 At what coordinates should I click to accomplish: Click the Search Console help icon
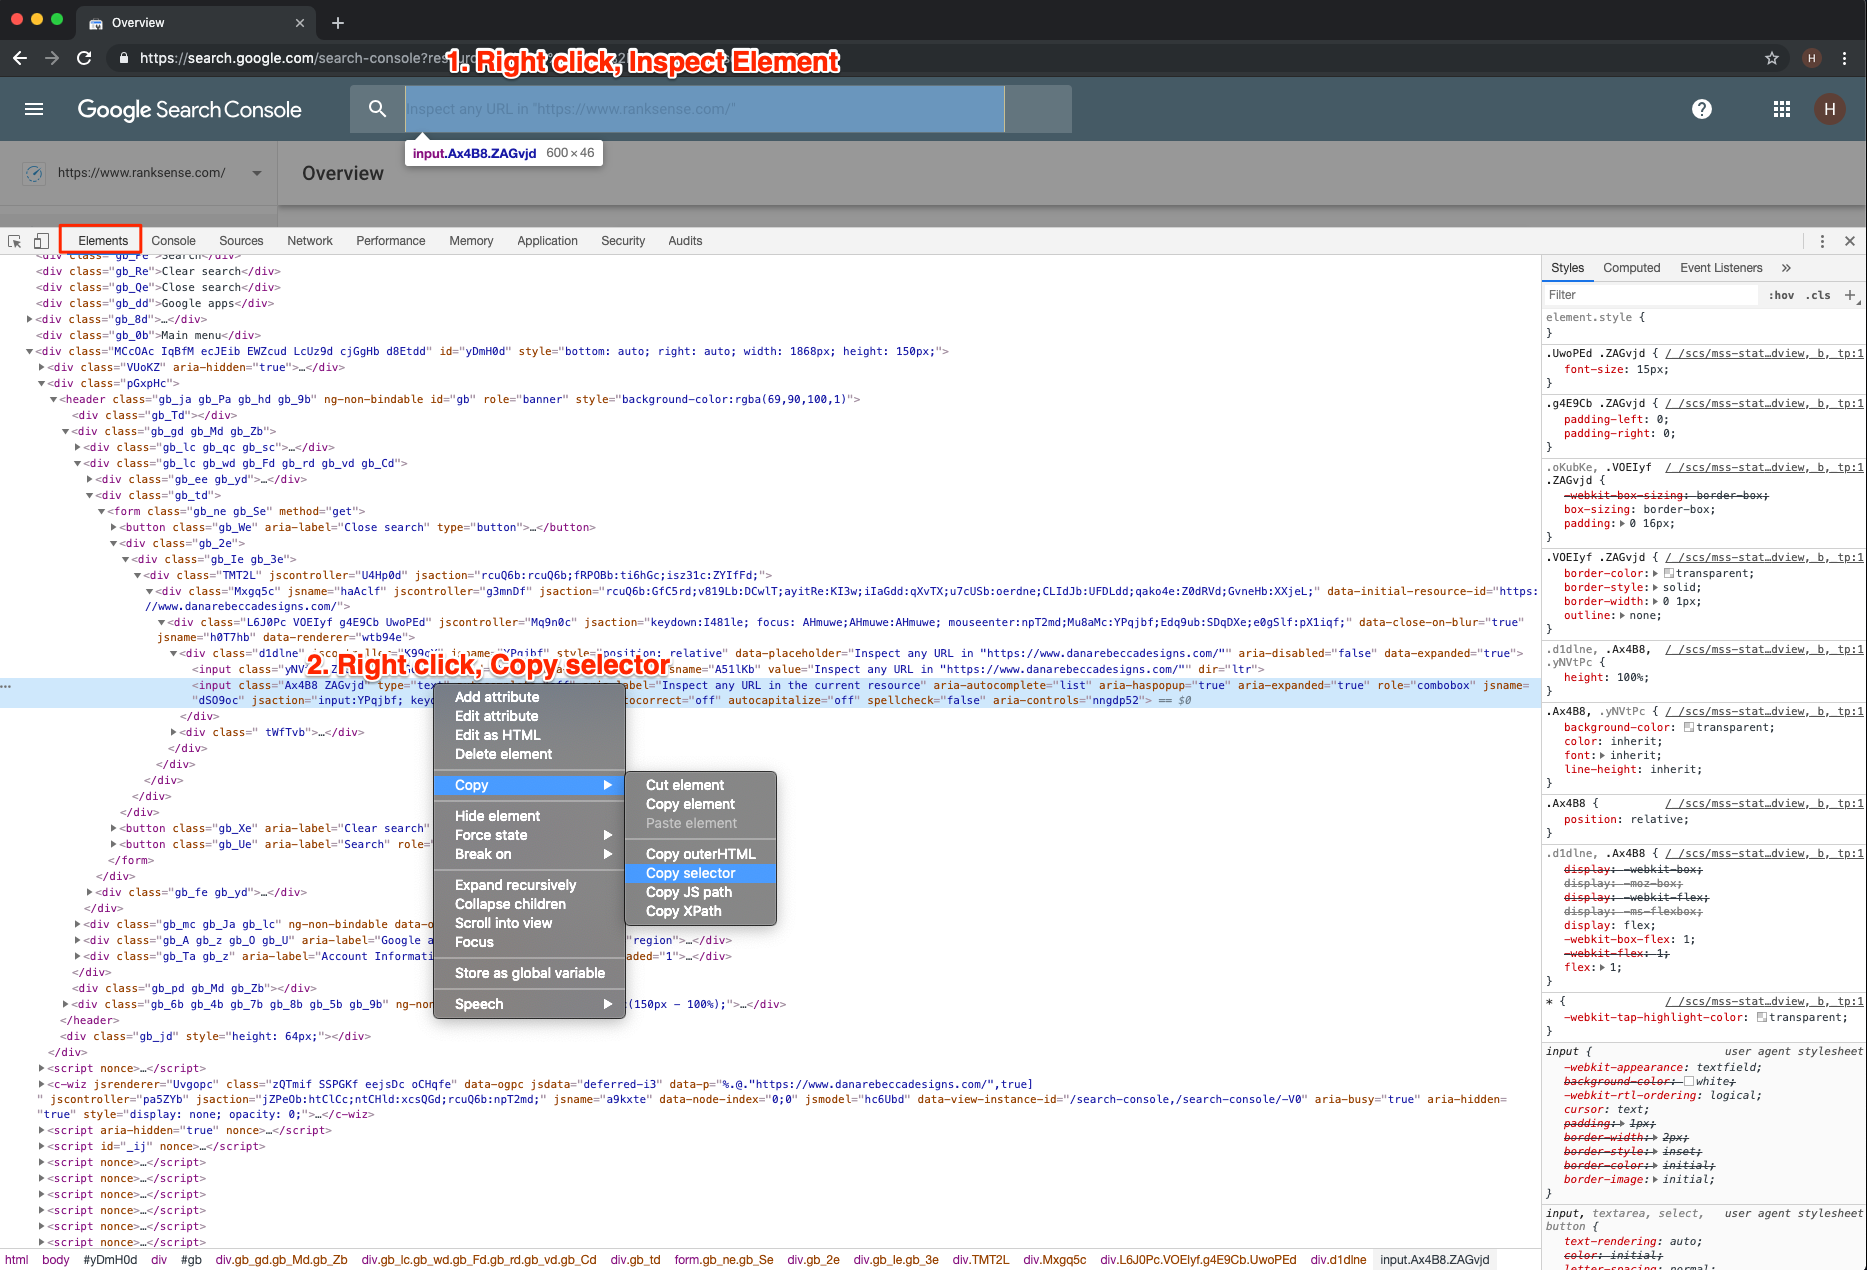pos(1701,109)
